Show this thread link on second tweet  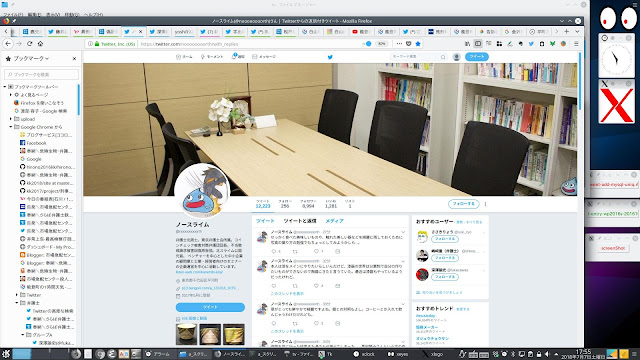(287, 293)
